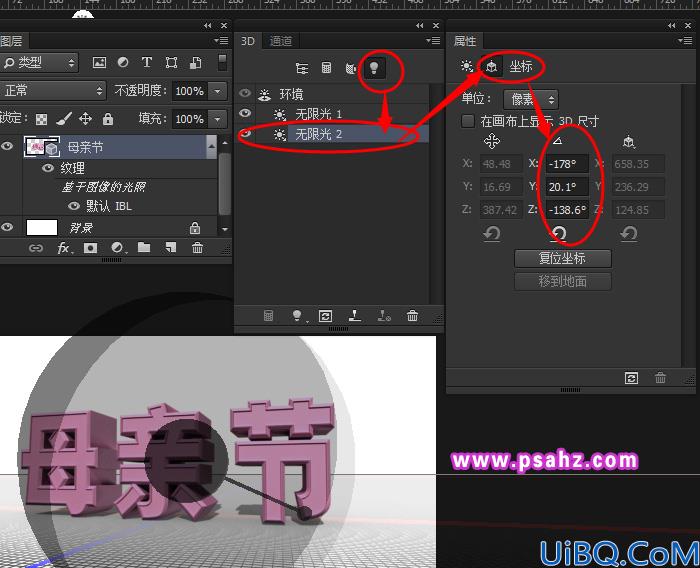The width and height of the screenshot is (700, 568).
Task: Toggle visibility of 默认 IBL
Action: click(74, 206)
